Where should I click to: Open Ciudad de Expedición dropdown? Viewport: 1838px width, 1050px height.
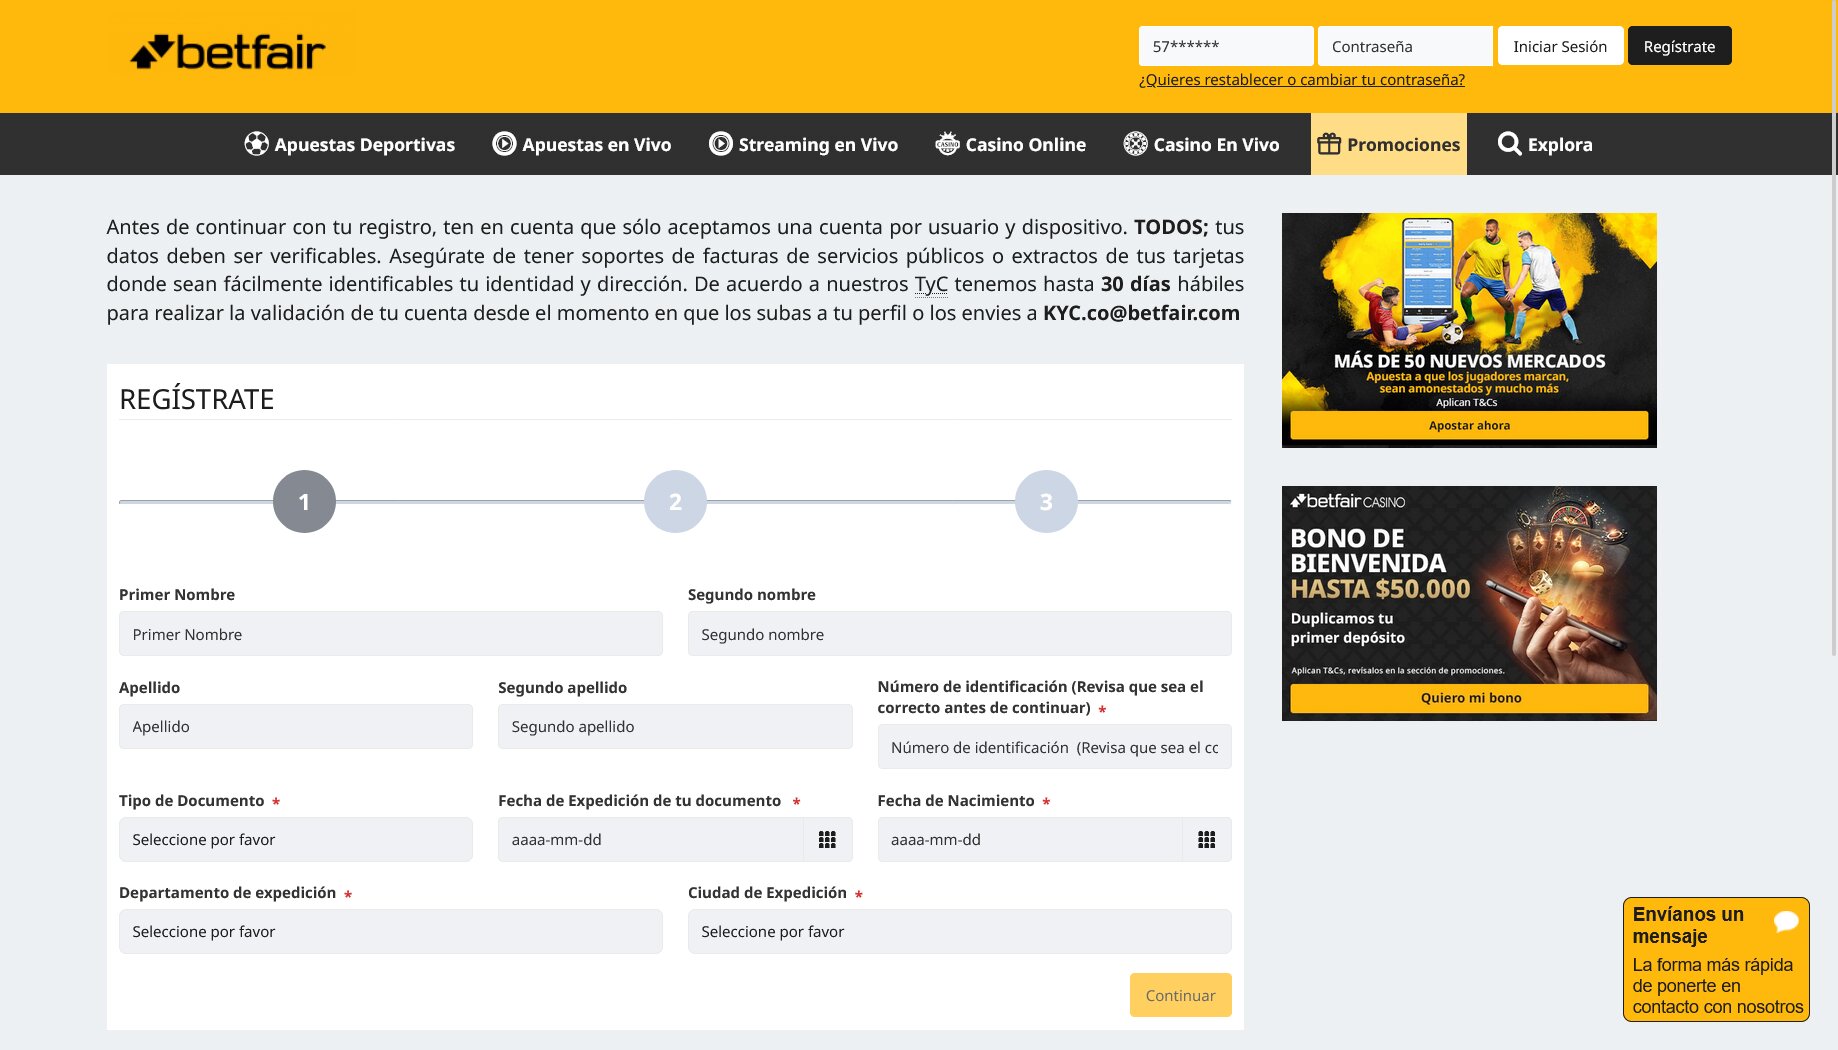(x=960, y=932)
